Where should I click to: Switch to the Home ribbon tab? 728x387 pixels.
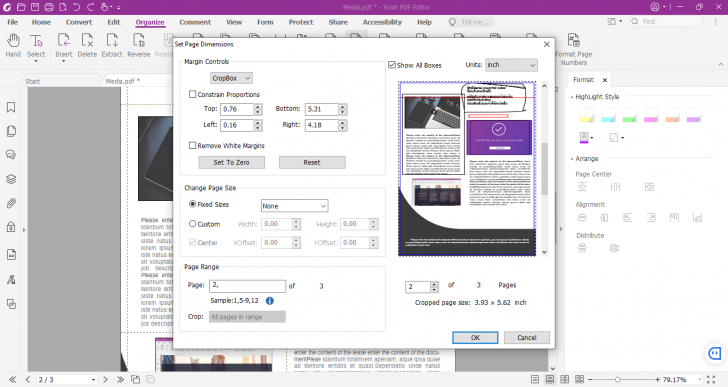[x=41, y=22]
